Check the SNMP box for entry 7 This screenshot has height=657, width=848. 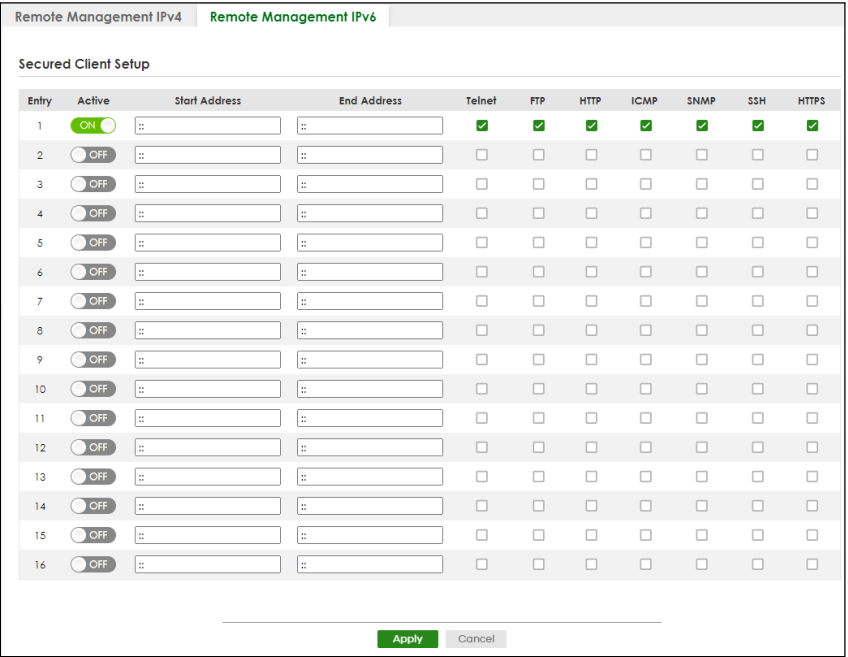pos(701,301)
